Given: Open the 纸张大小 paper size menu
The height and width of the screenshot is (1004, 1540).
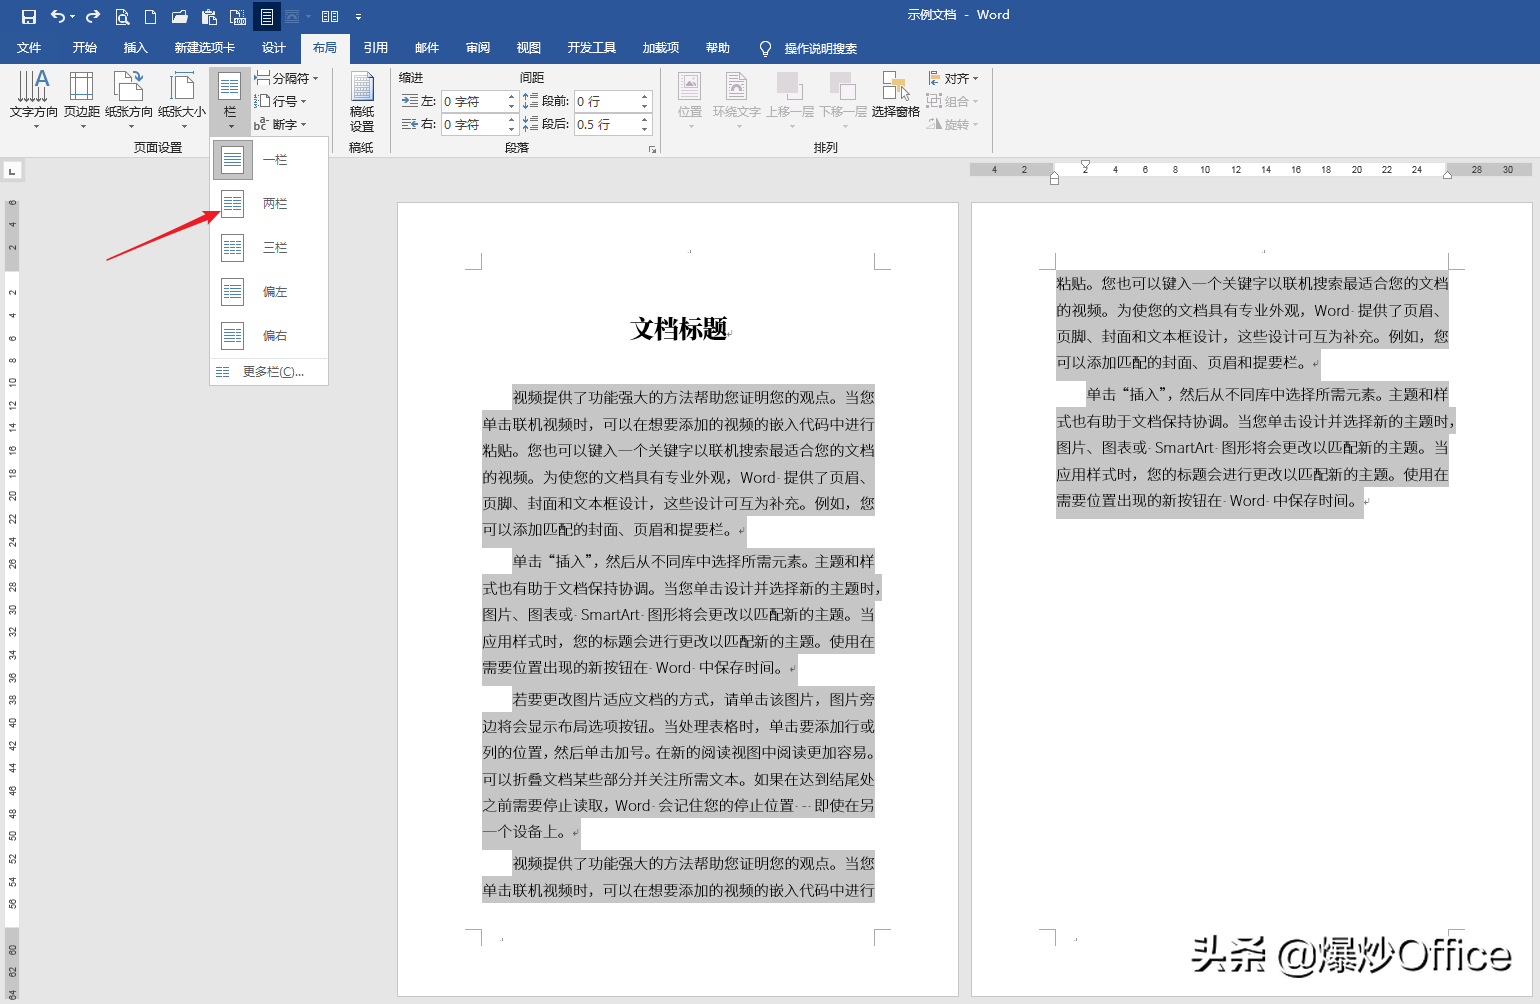Looking at the screenshot, I should (182, 100).
